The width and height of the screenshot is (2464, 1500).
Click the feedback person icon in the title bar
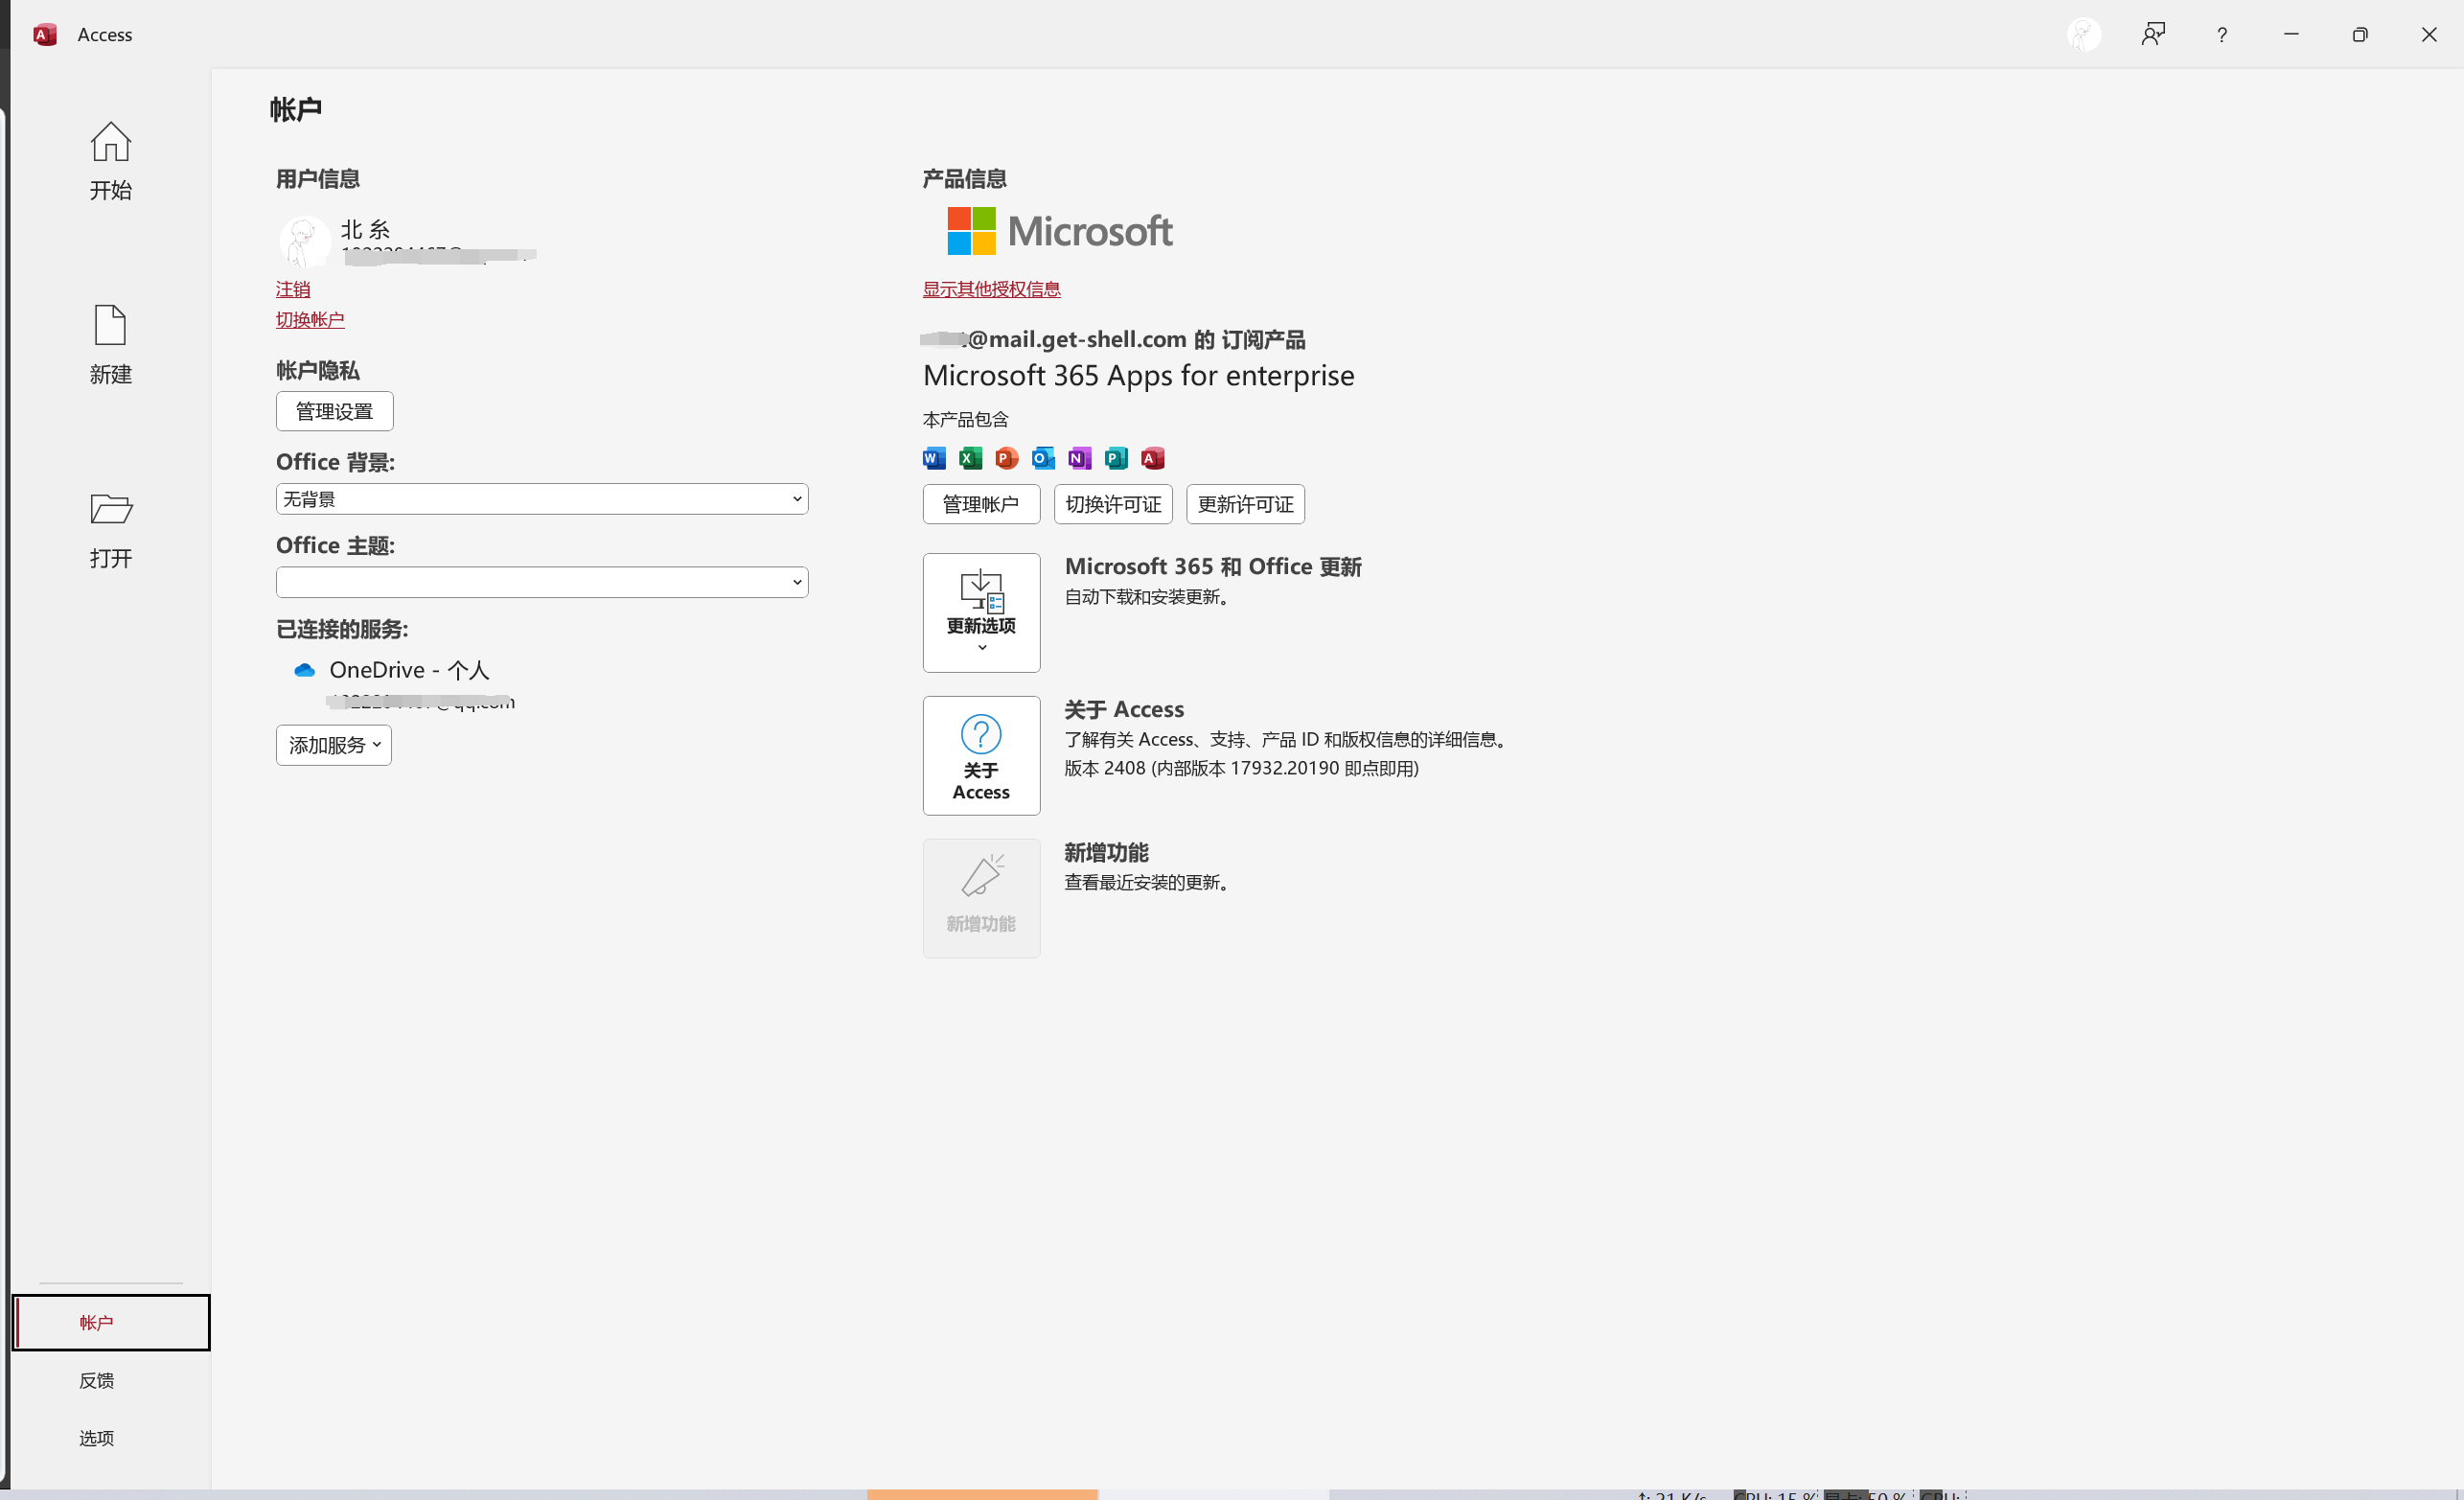coord(2152,35)
